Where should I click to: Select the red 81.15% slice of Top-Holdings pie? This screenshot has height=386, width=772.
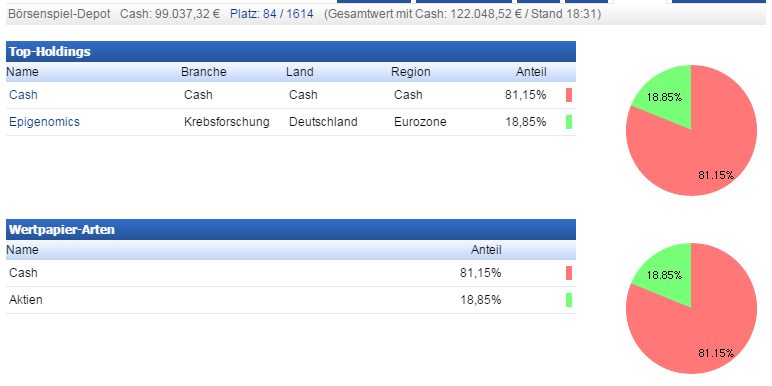[699, 153]
